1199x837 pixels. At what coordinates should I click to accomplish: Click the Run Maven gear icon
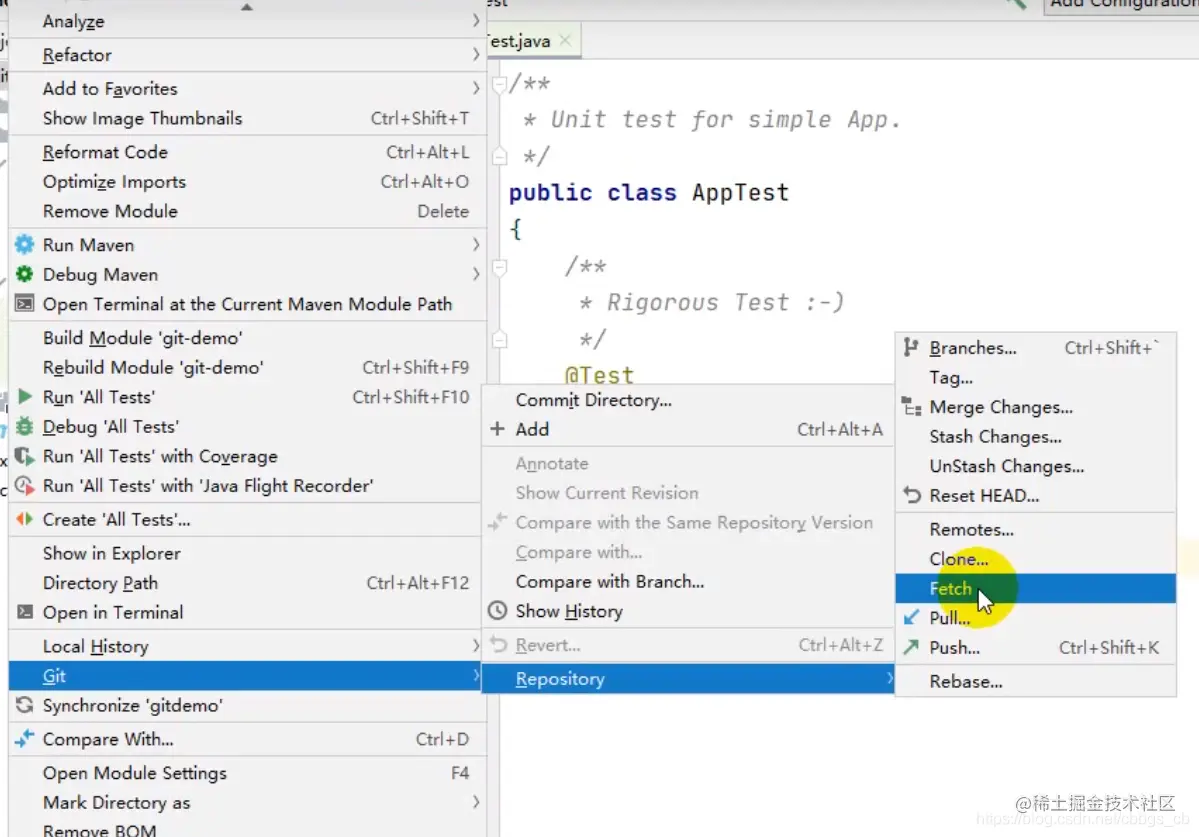(x=24, y=245)
